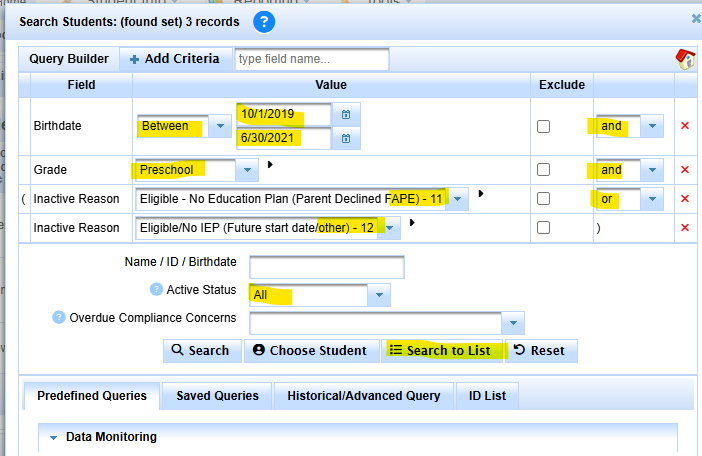This screenshot has height=456, width=702.
Task: Delete the Eligible/No IEP criteria row
Action: click(685, 228)
